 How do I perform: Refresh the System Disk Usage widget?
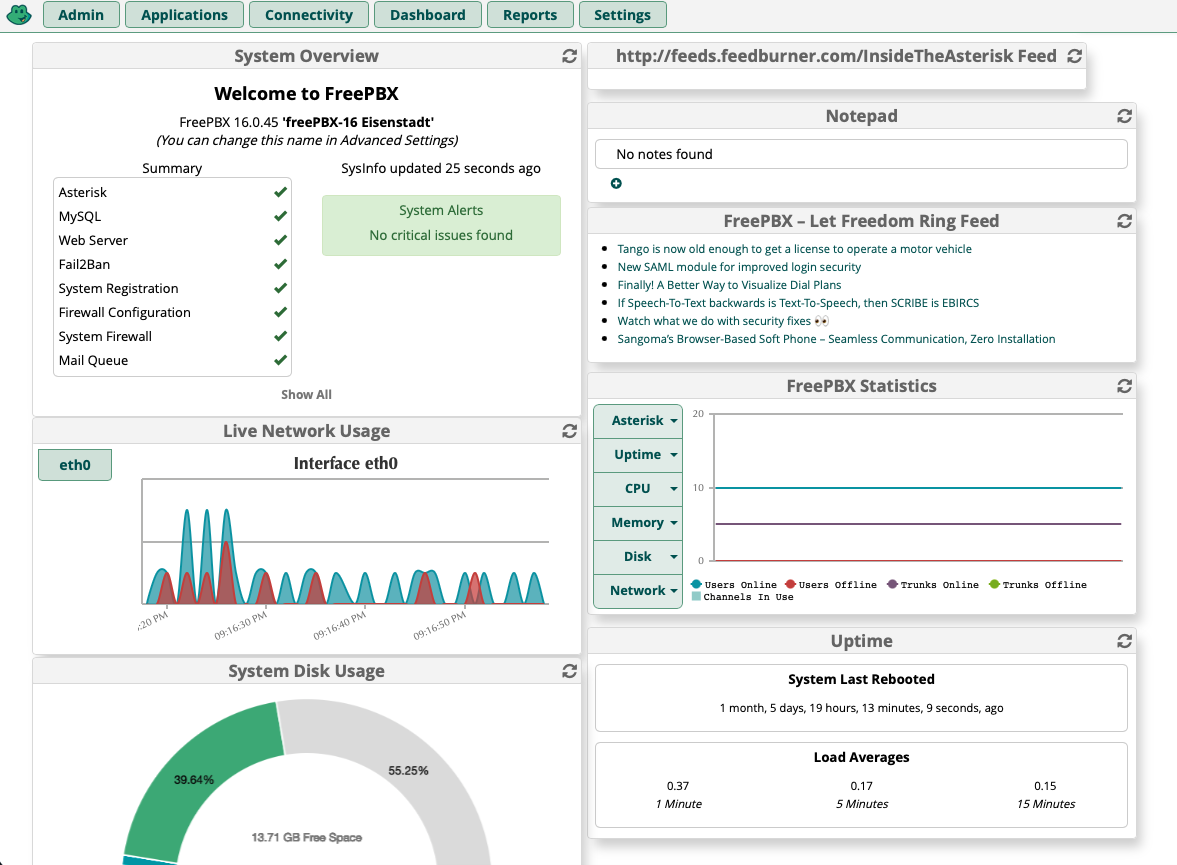(x=569, y=672)
